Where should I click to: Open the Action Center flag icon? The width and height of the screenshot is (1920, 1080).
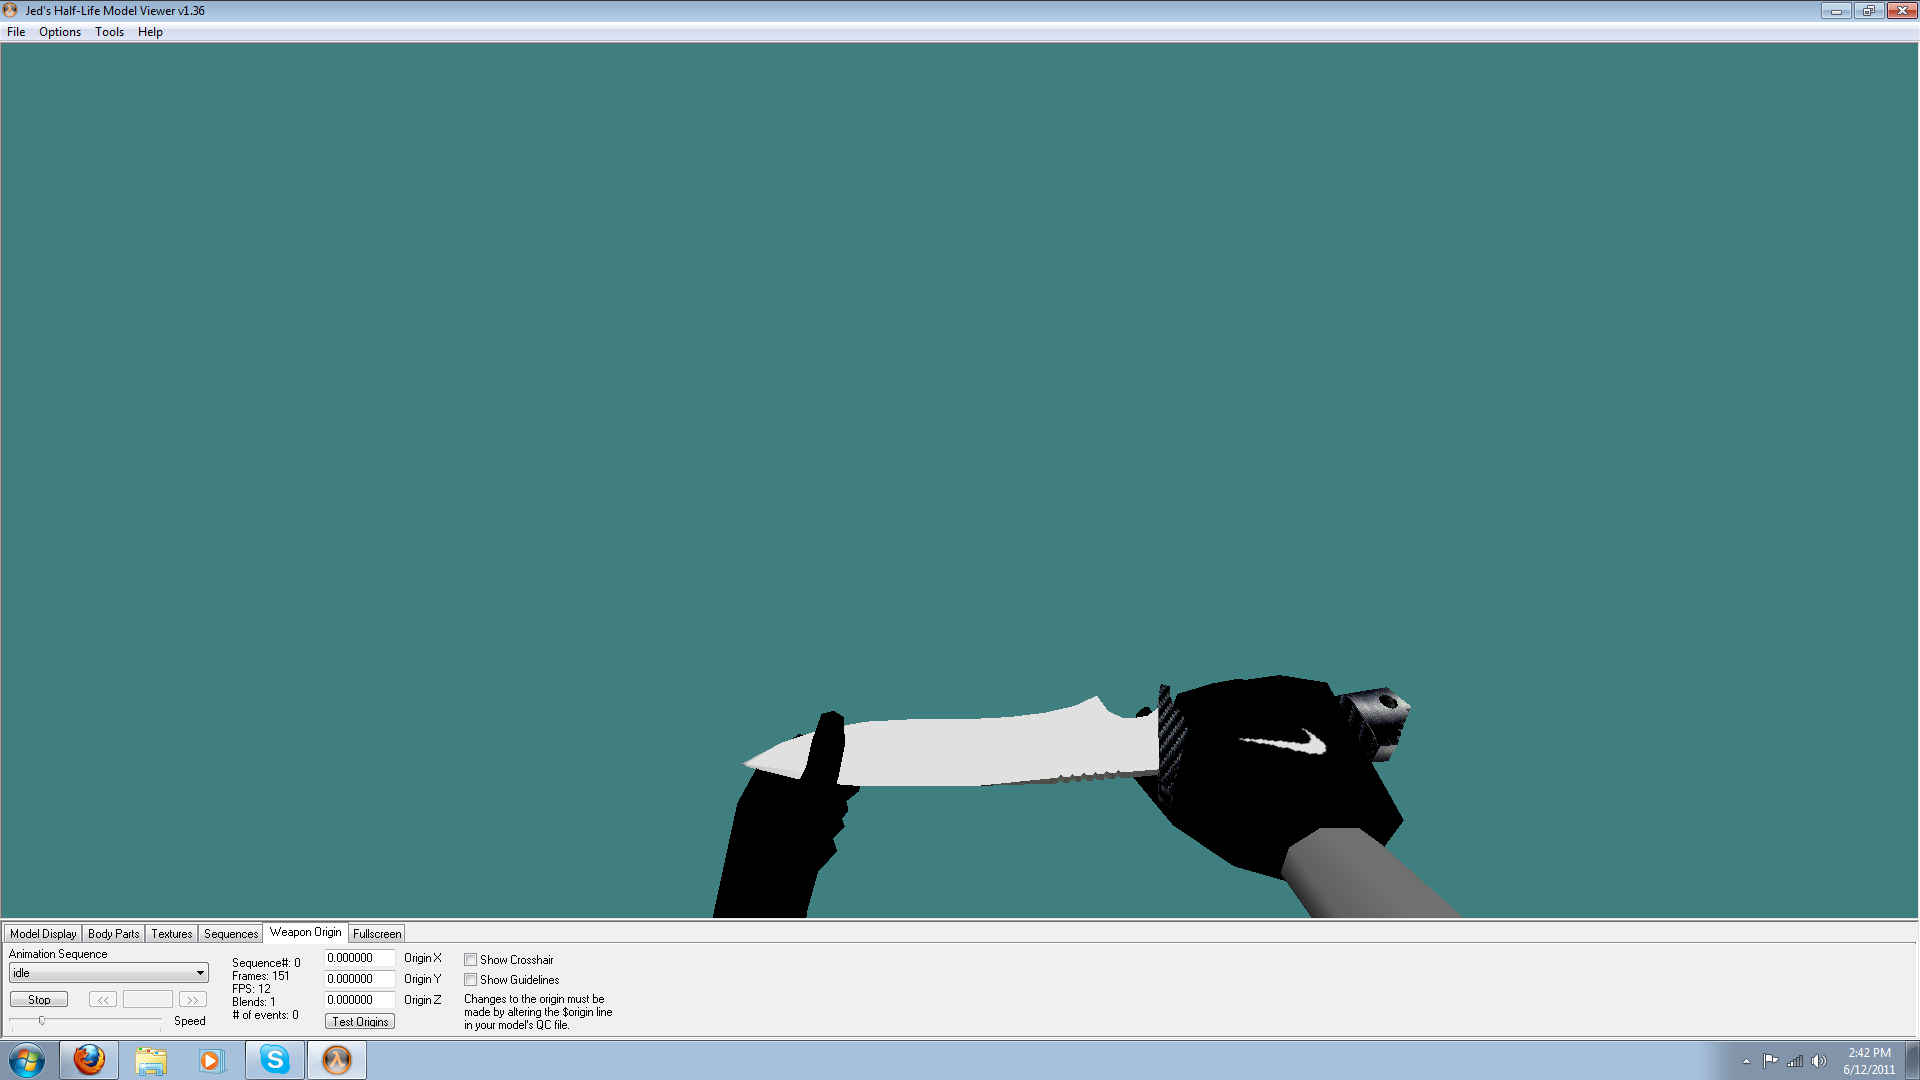coord(1770,1061)
